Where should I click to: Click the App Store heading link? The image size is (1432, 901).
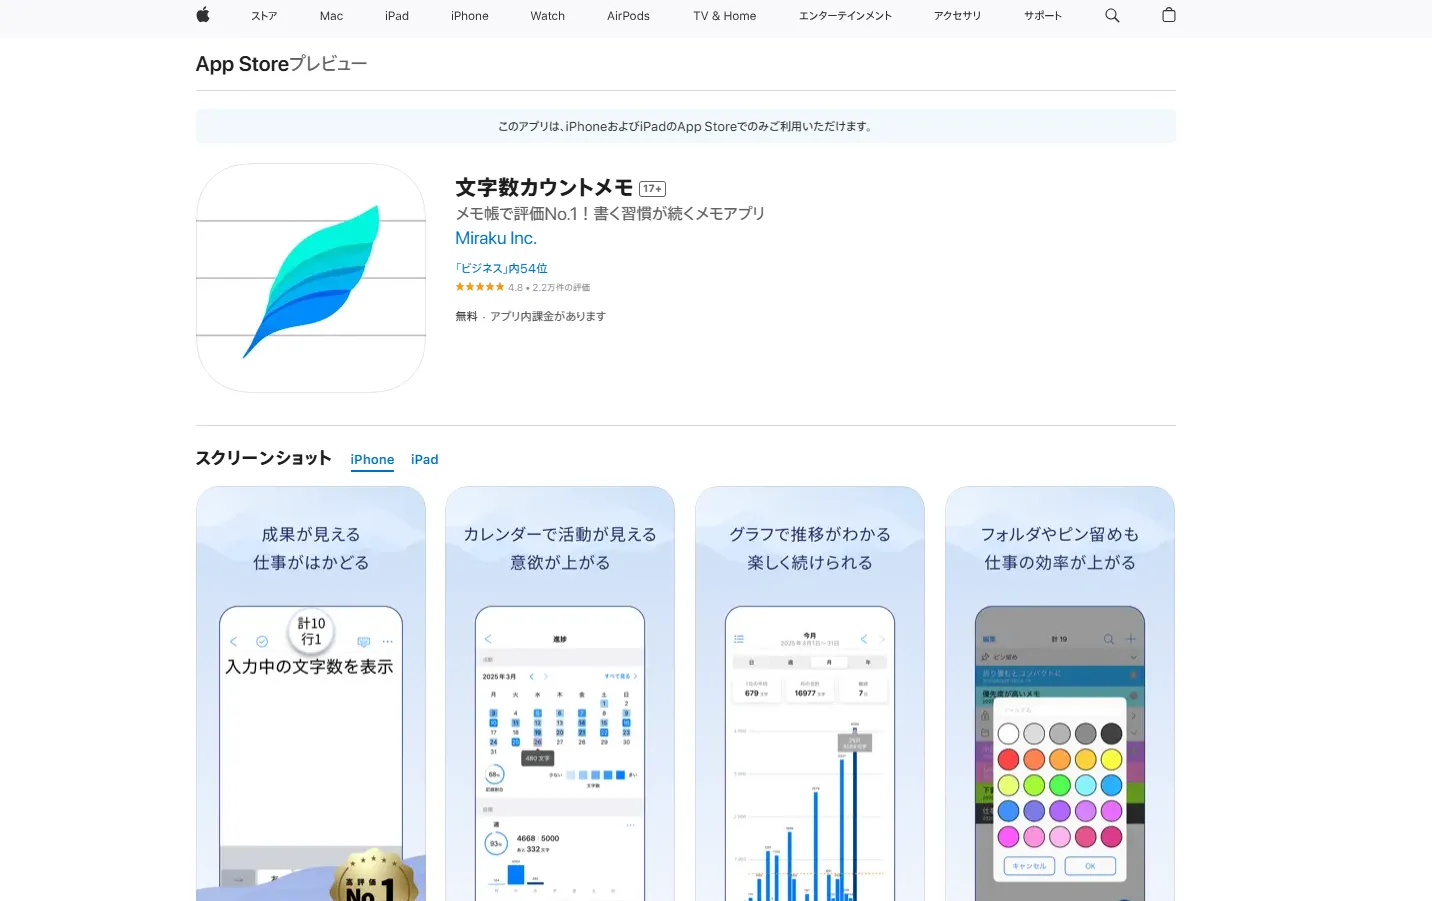(x=242, y=64)
